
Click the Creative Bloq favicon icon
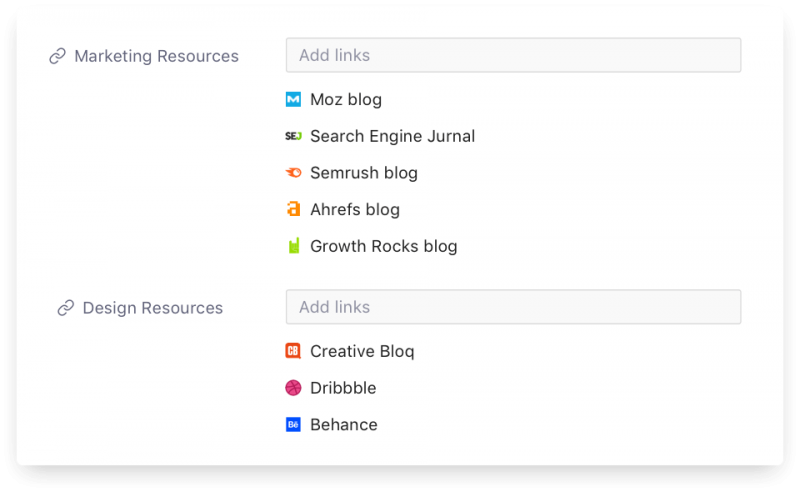click(293, 351)
